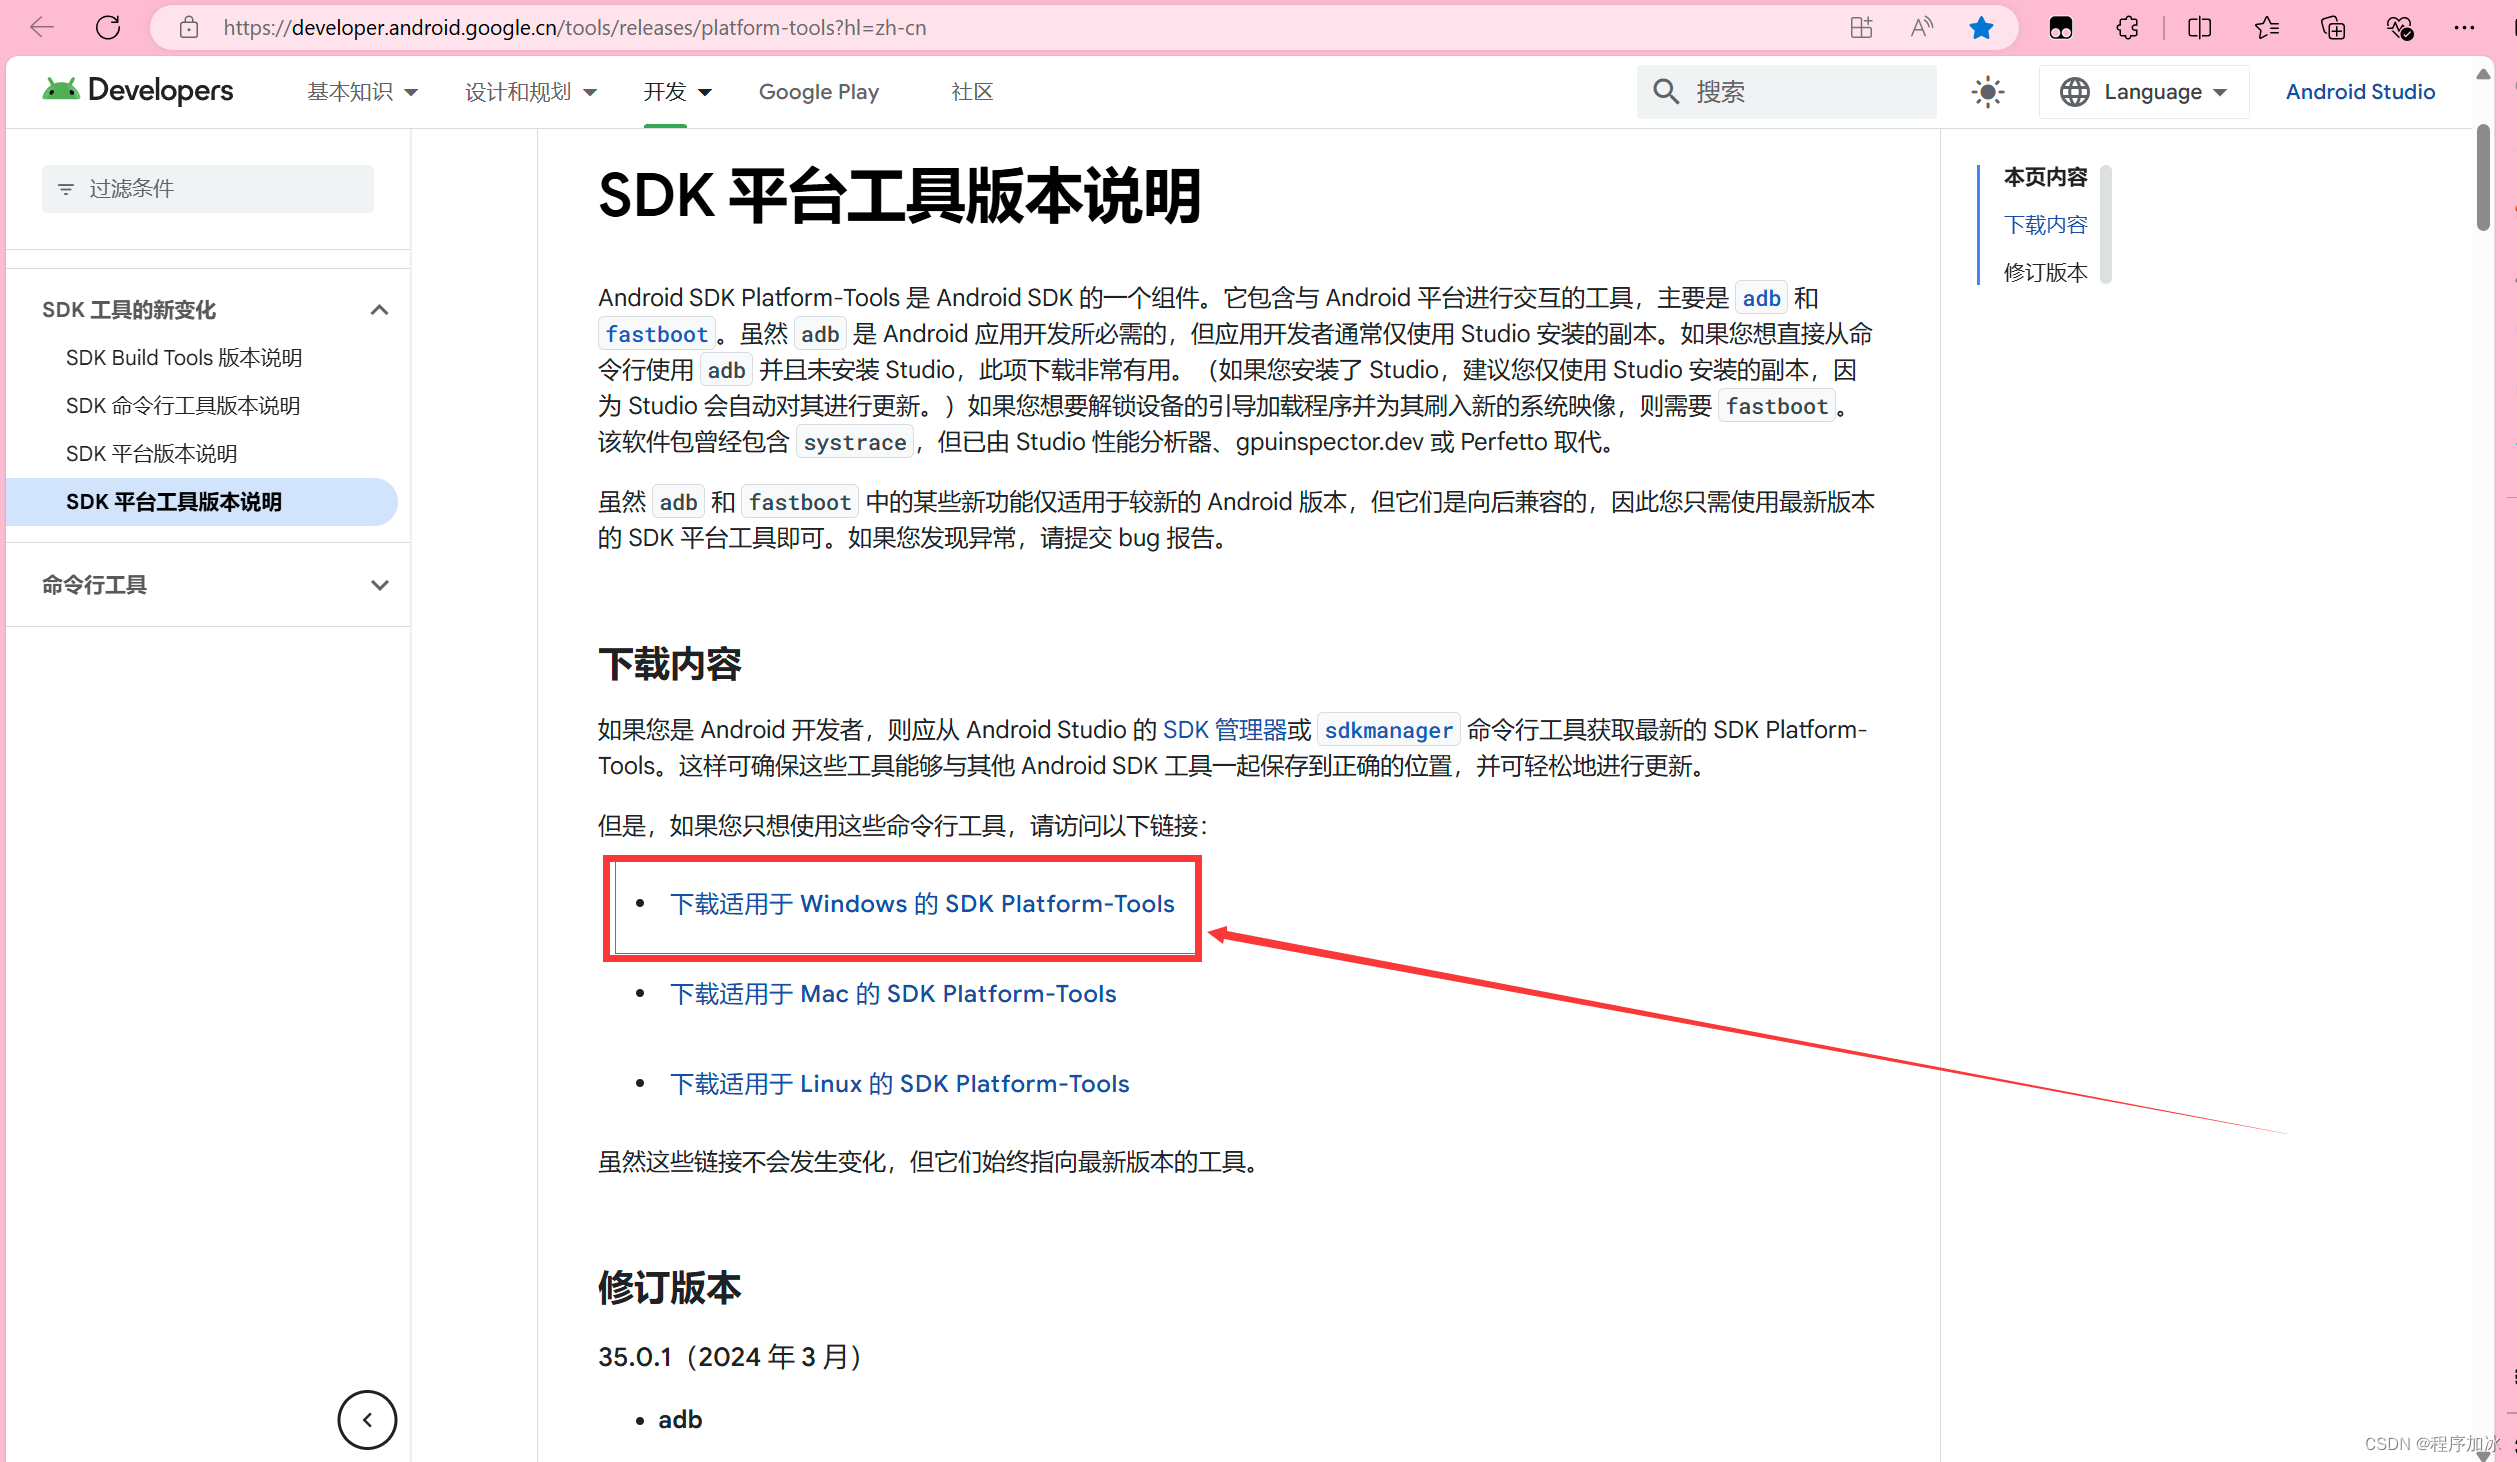Click the Windows SDK Platform-Tools download link
The width and height of the screenshot is (2517, 1462).
coord(922,904)
